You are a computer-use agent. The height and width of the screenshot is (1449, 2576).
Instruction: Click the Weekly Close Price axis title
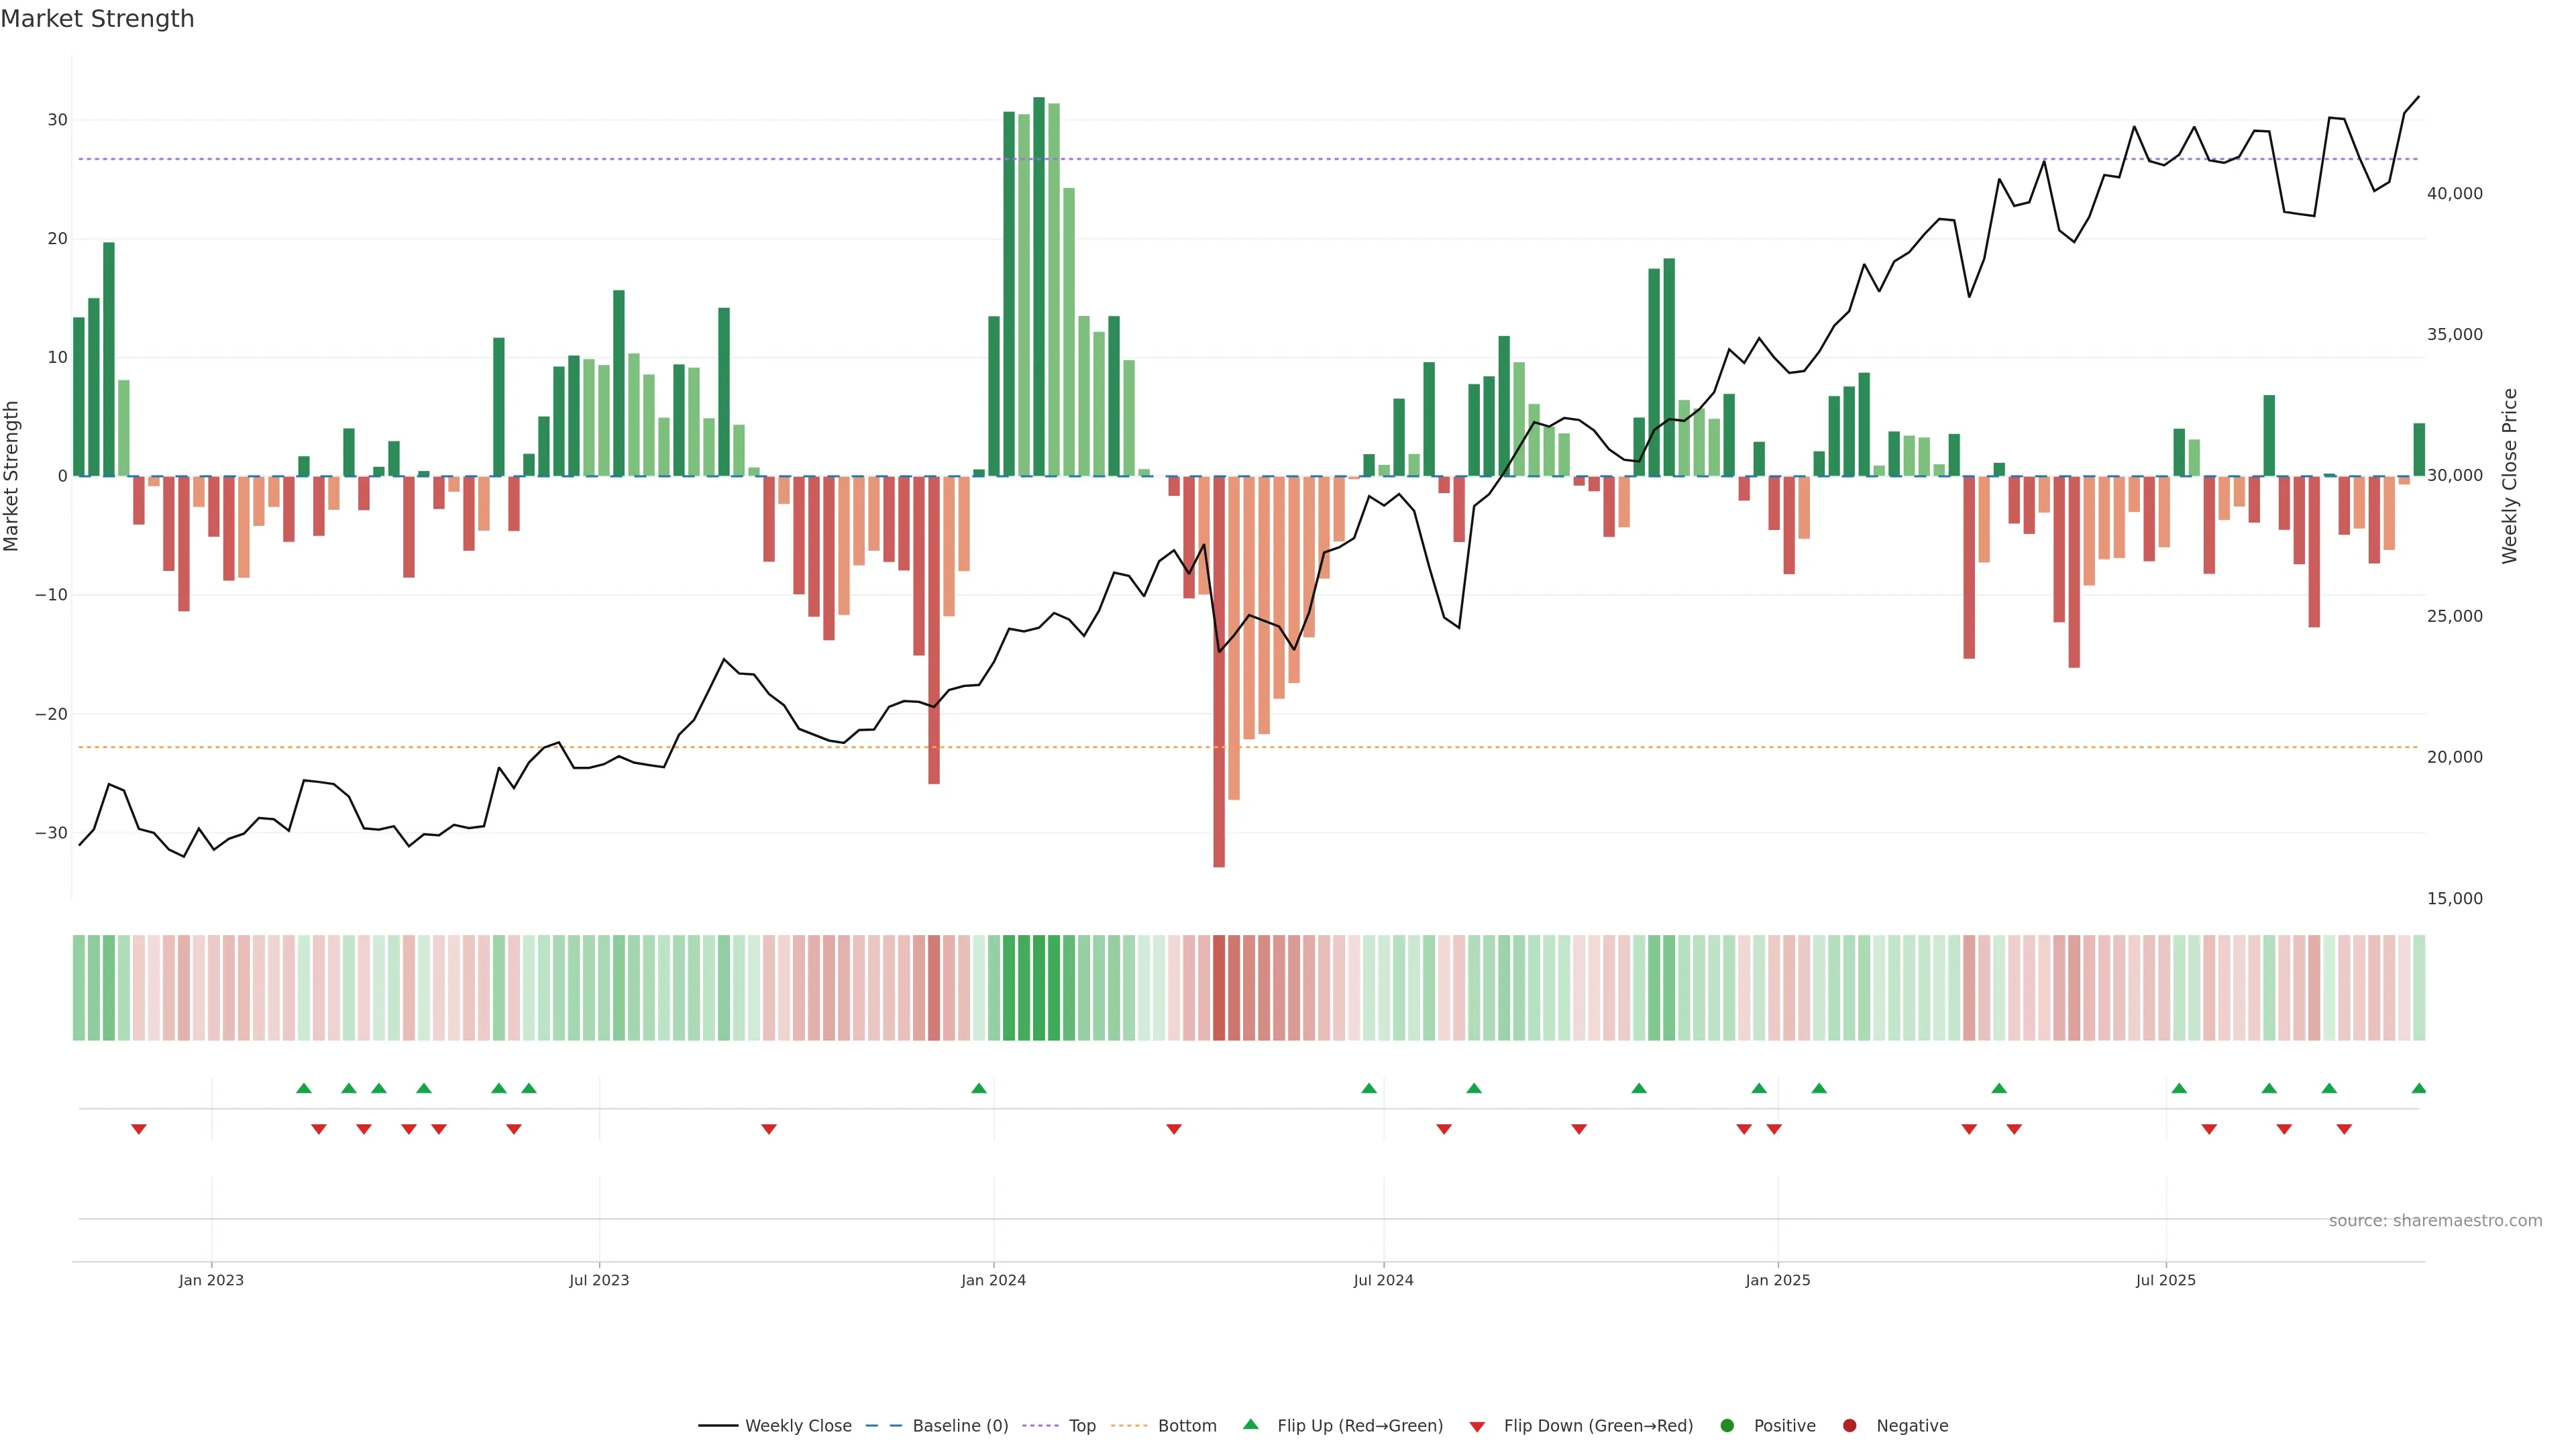pyautogui.click(x=2509, y=476)
